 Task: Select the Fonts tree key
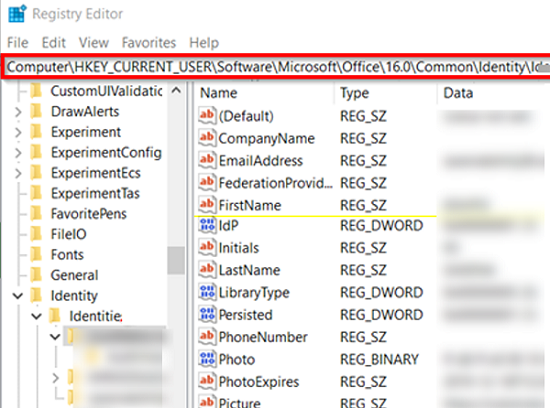click(67, 255)
